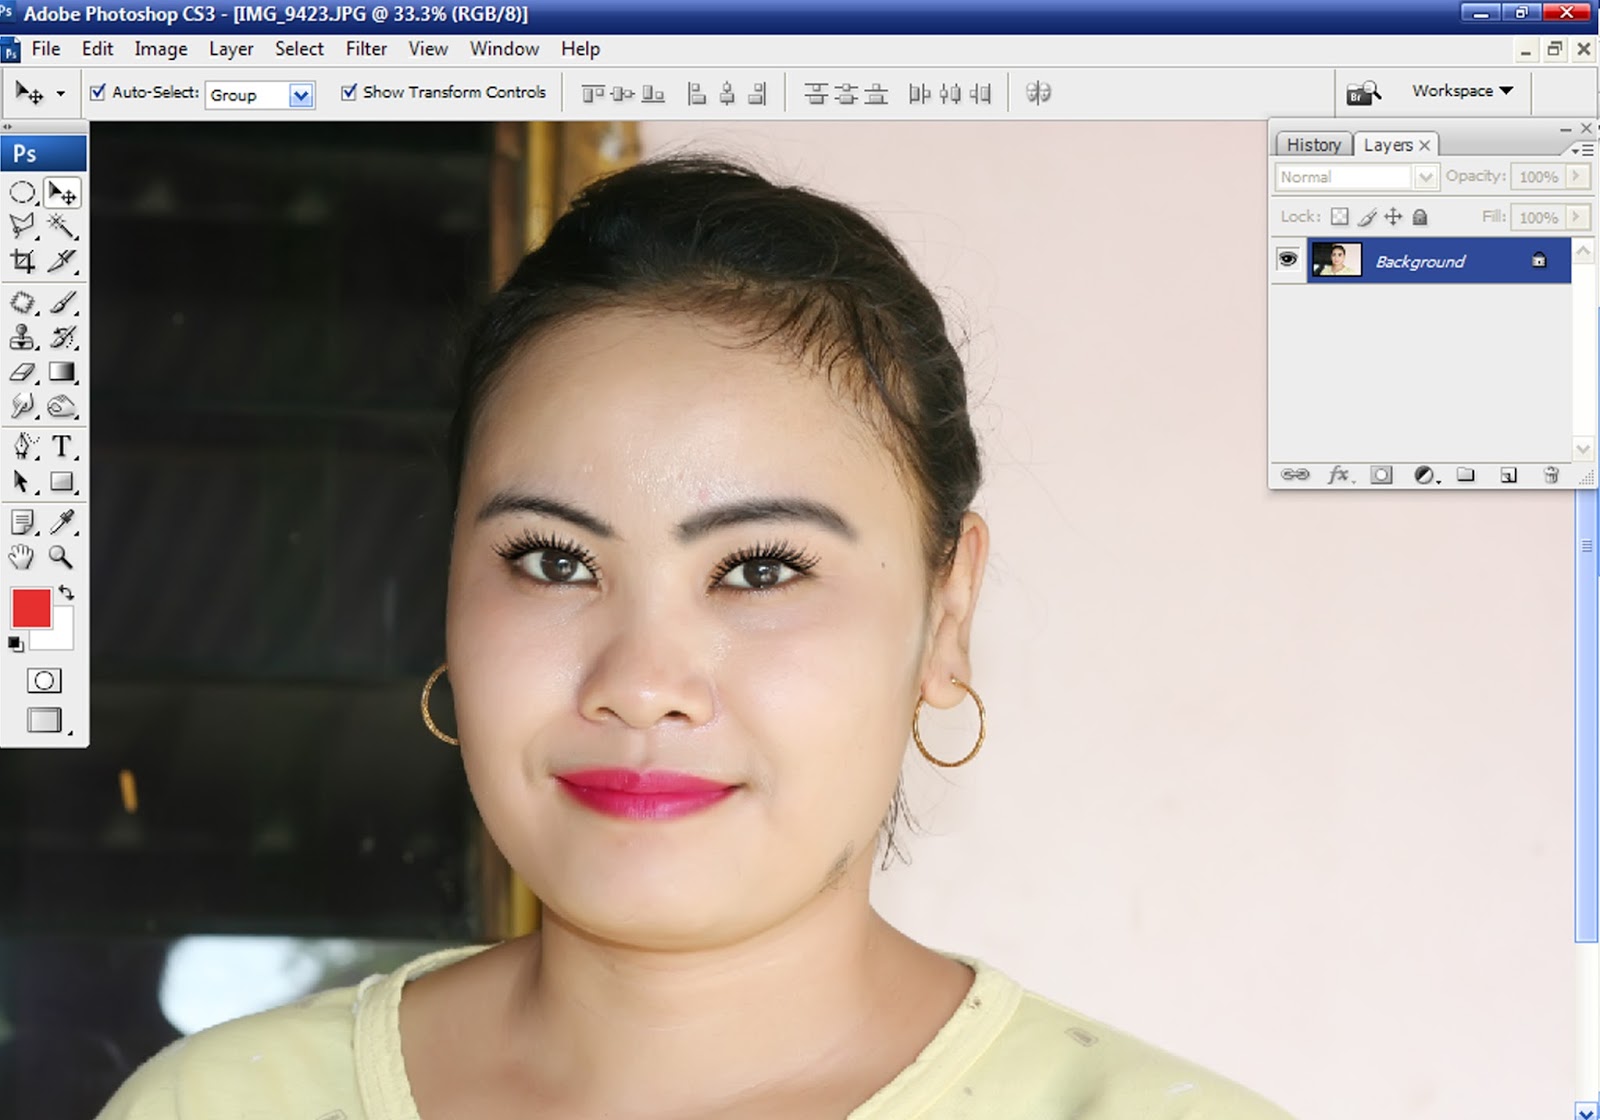Toggle Lock position

coord(1393,216)
